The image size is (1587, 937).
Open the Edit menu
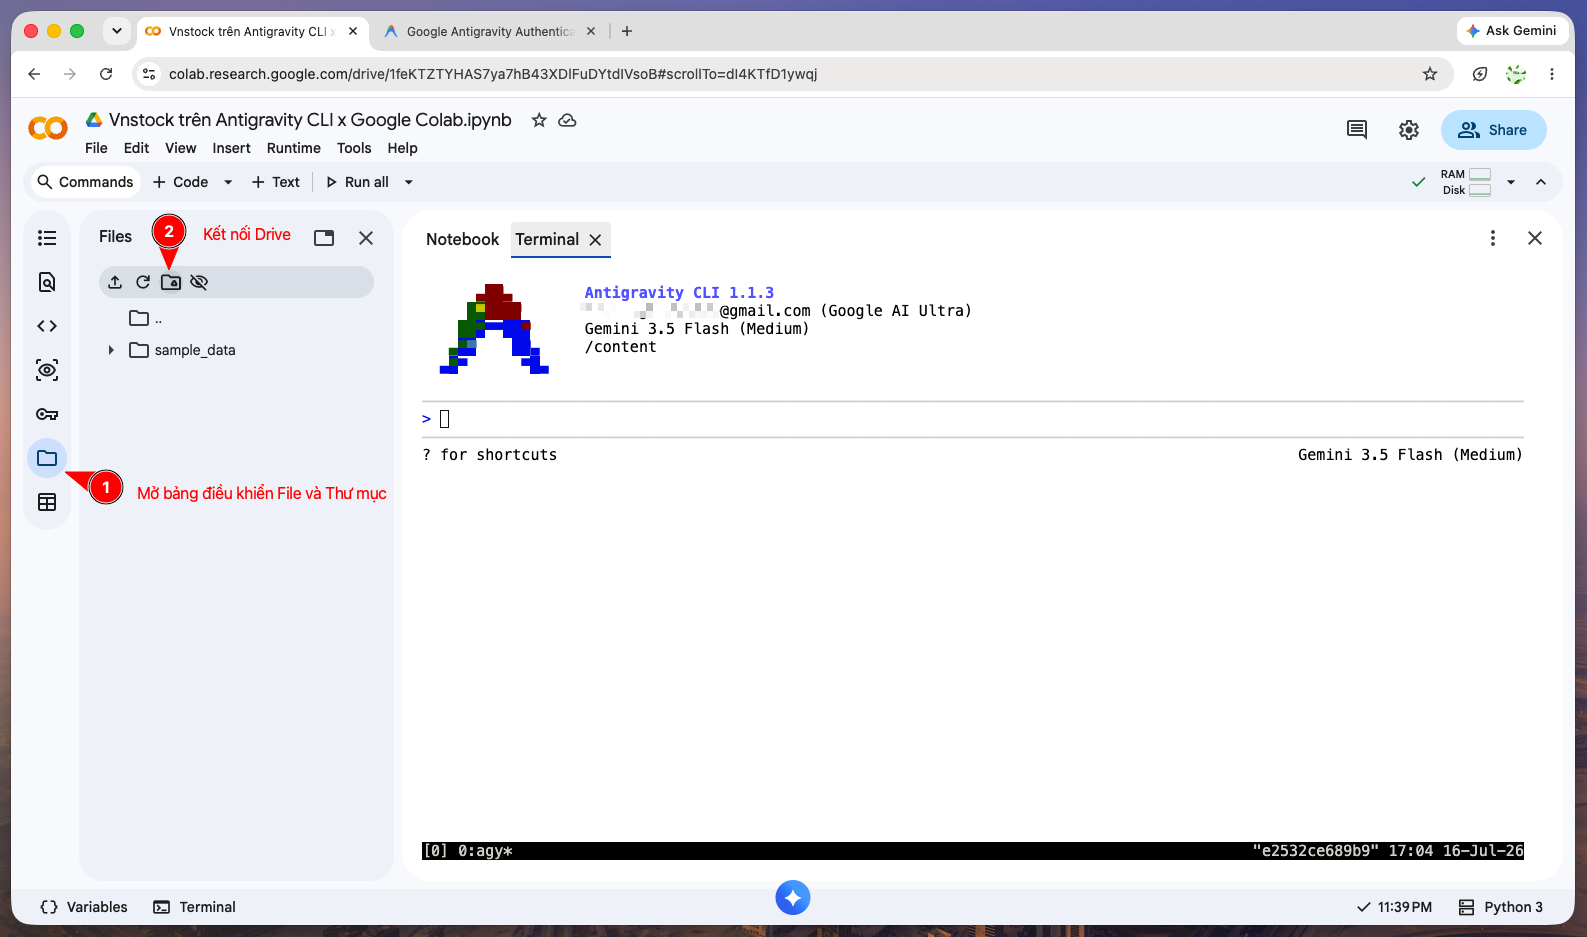[136, 148]
